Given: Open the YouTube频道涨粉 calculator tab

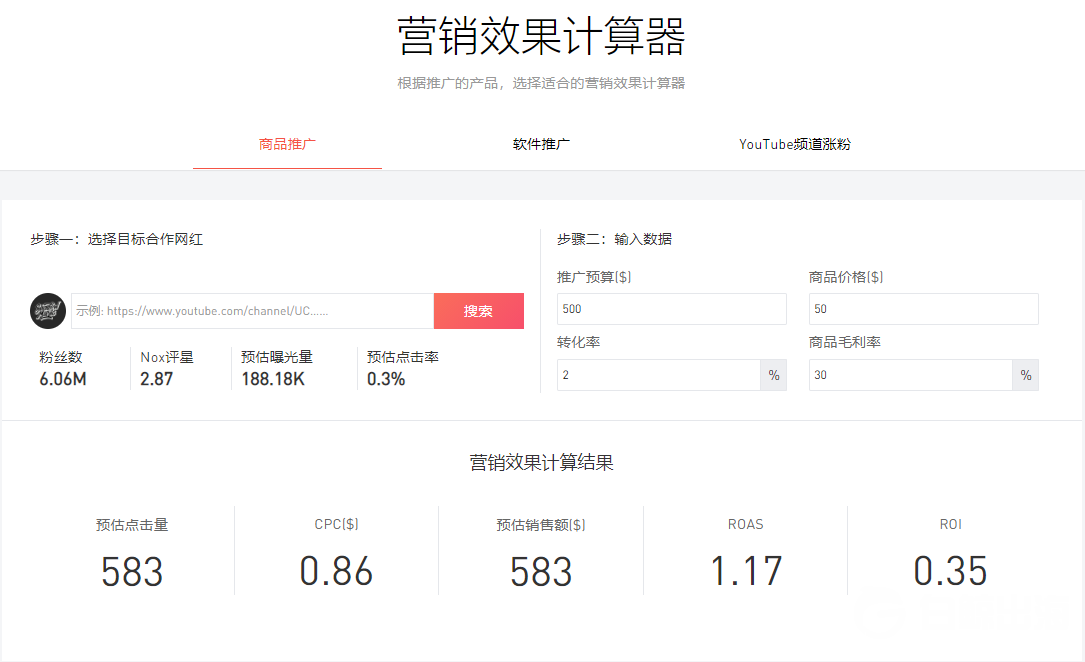Looking at the screenshot, I should pyautogui.click(x=795, y=143).
